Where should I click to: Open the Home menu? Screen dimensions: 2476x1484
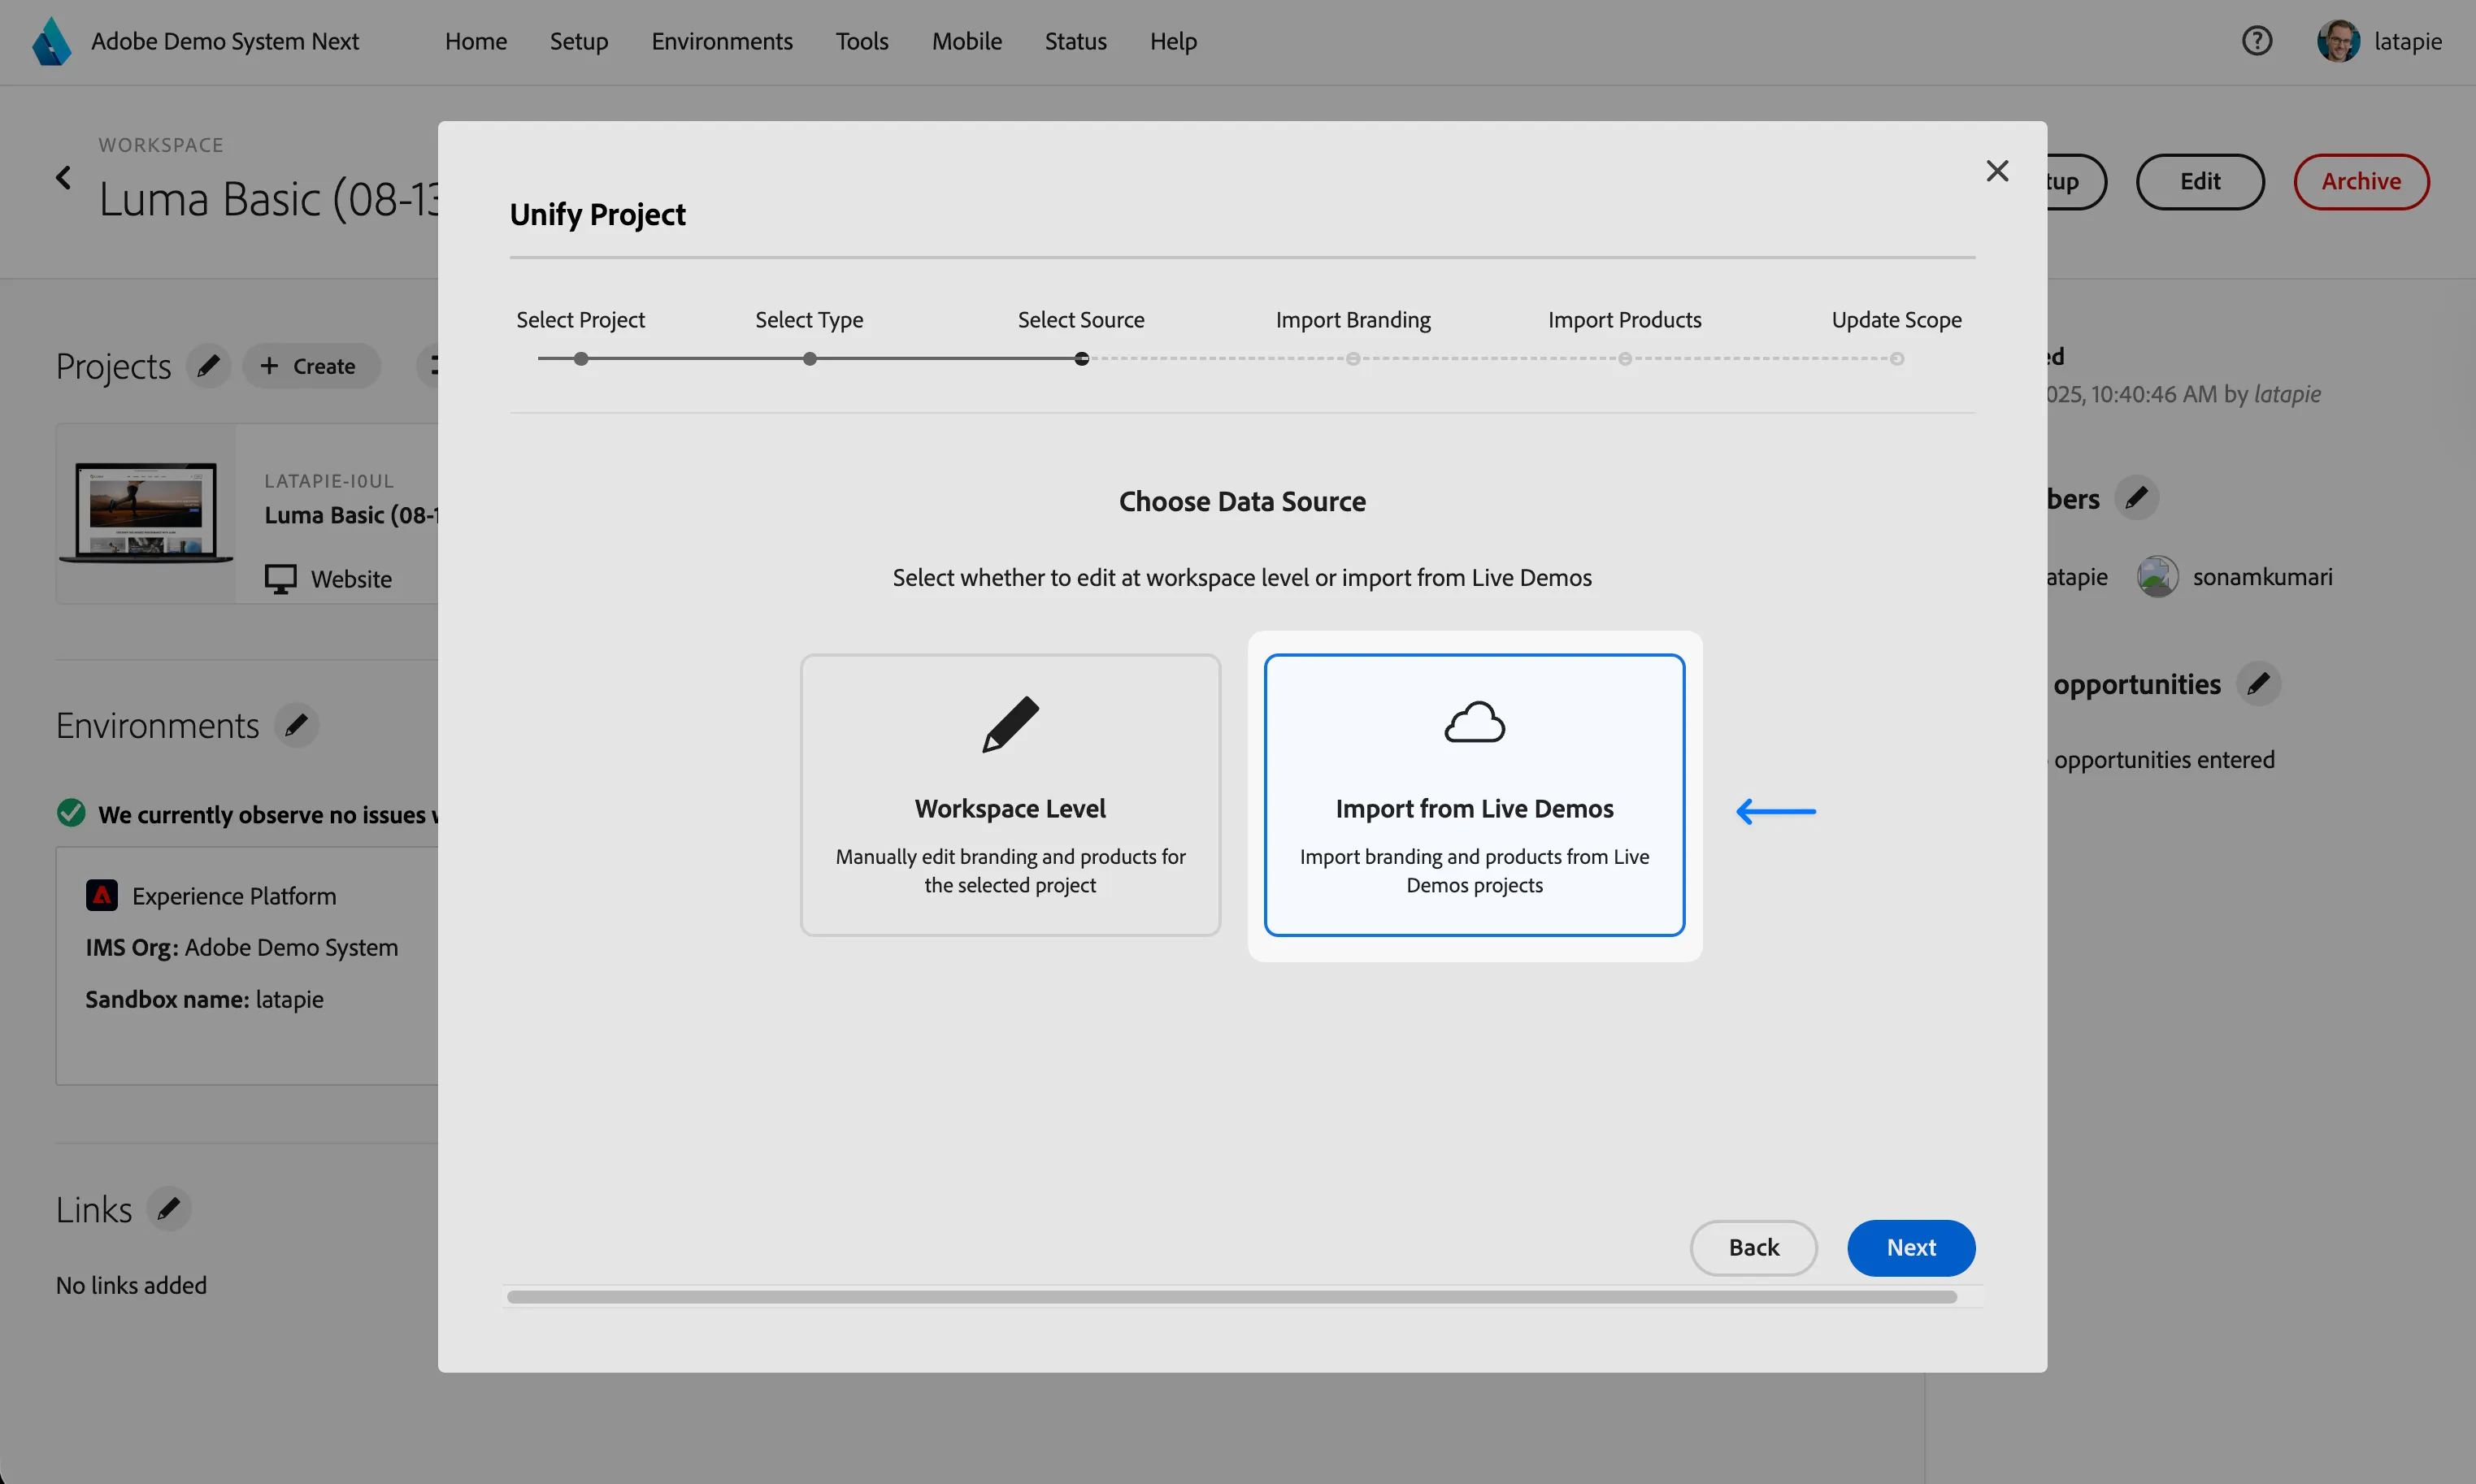476,41
